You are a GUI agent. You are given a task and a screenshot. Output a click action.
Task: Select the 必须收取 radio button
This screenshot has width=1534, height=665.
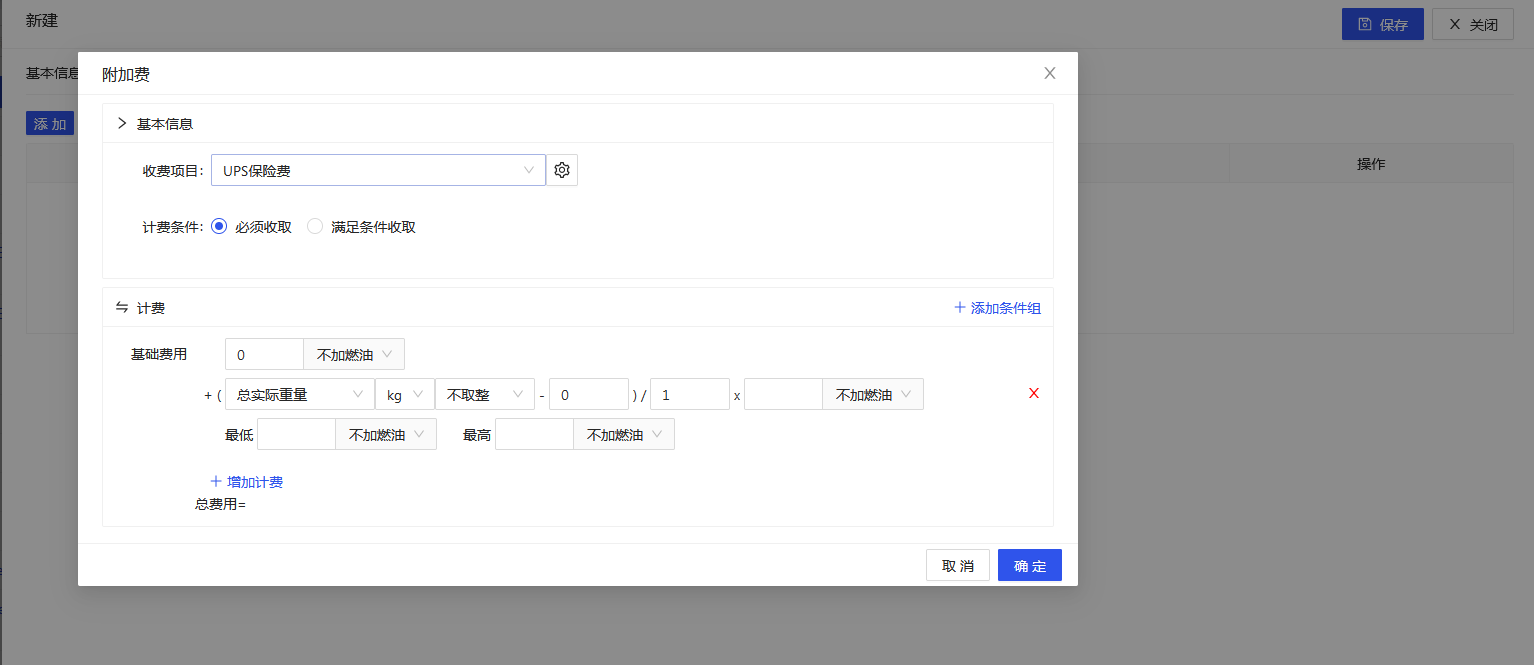coord(220,226)
